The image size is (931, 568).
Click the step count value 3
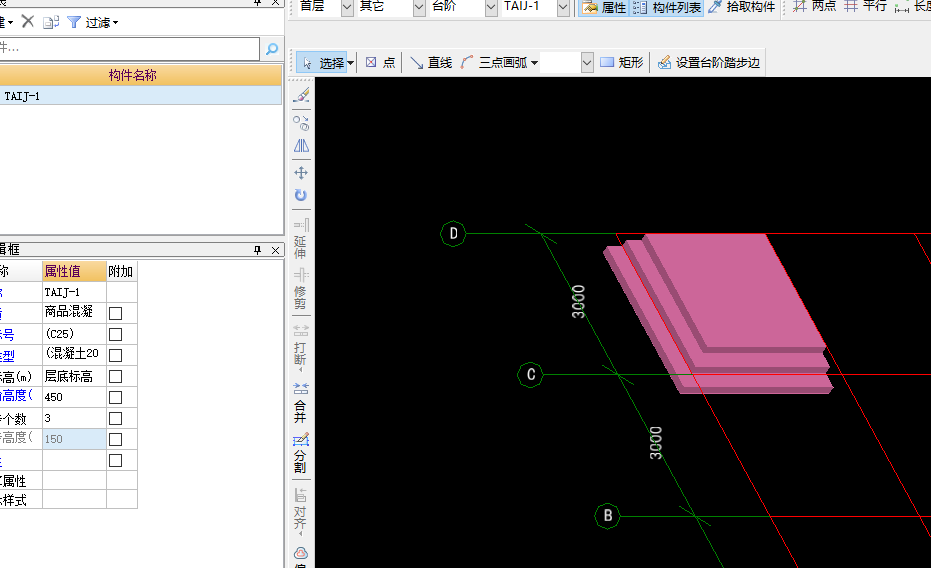point(74,418)
